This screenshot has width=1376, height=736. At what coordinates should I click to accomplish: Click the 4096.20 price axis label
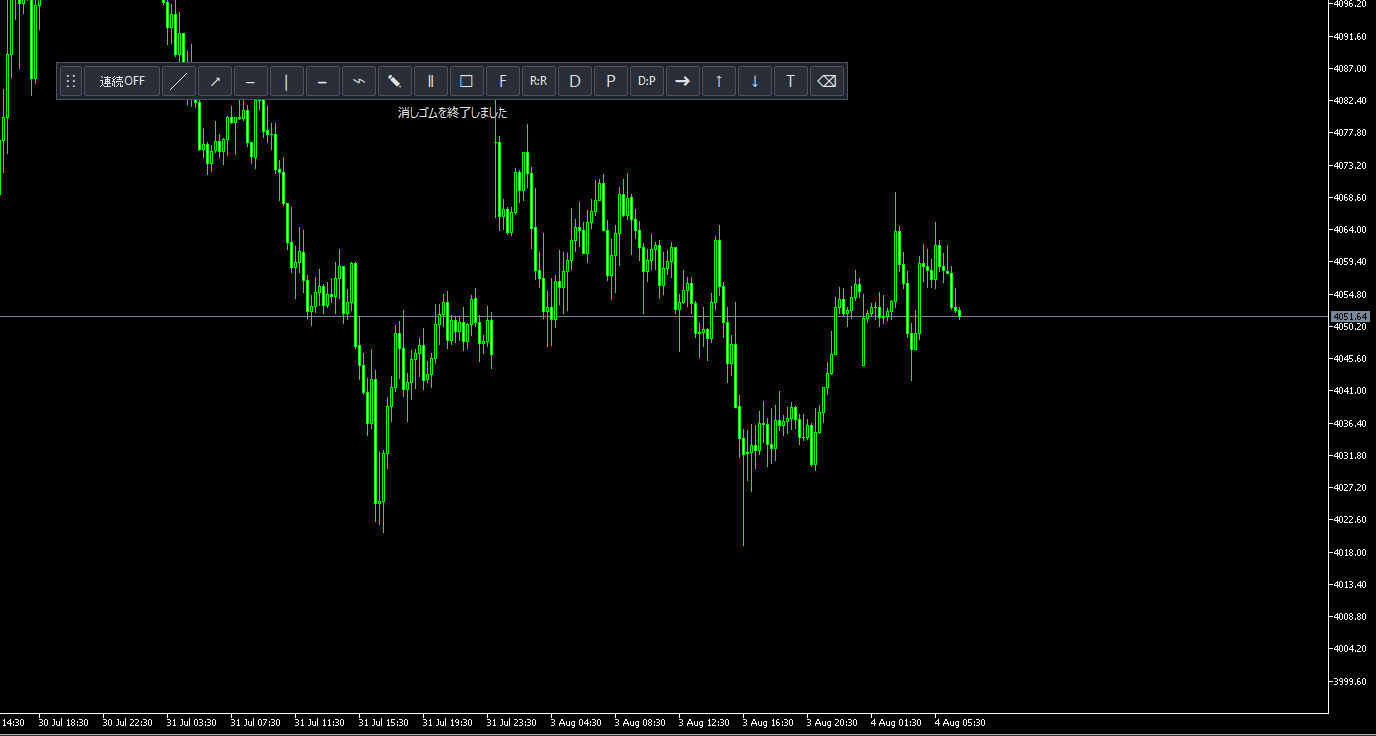[1350, 4]
